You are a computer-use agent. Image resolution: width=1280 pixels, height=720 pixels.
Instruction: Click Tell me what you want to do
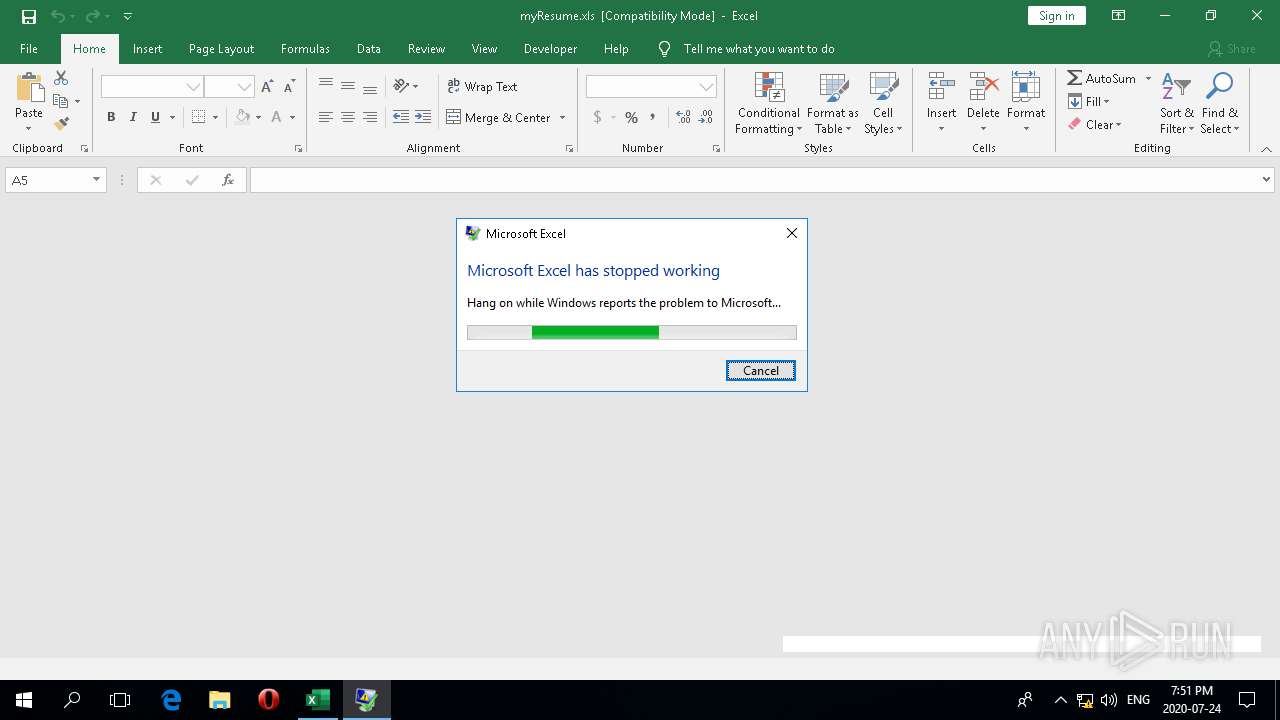click(x=759, y=48)
